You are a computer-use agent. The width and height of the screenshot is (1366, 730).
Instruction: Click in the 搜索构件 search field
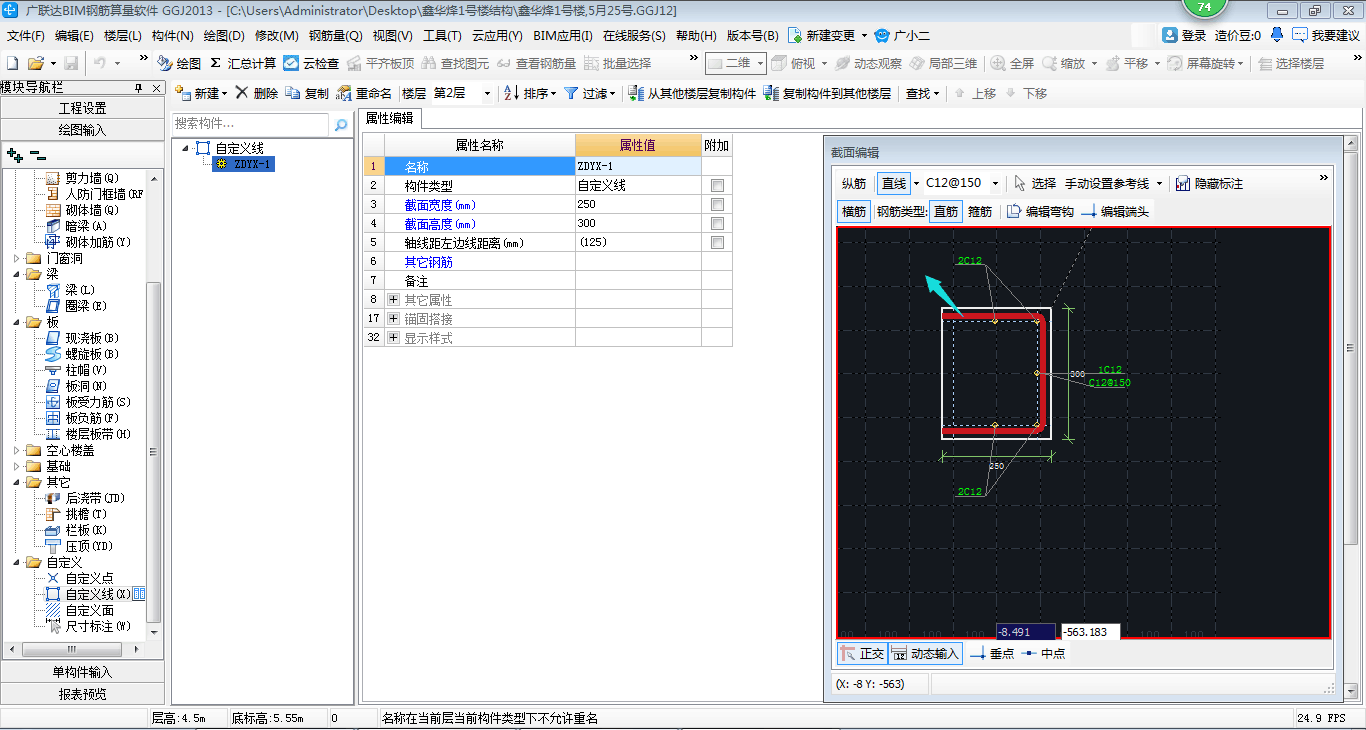250,124
